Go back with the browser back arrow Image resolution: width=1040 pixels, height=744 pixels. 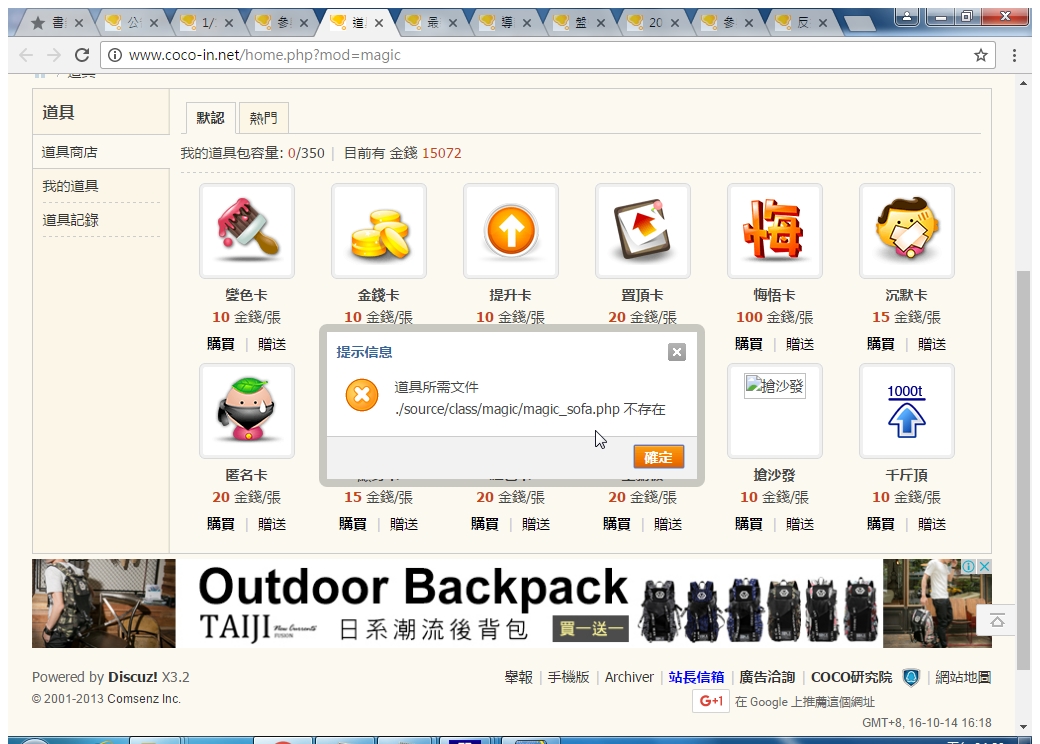pos(27,55)
